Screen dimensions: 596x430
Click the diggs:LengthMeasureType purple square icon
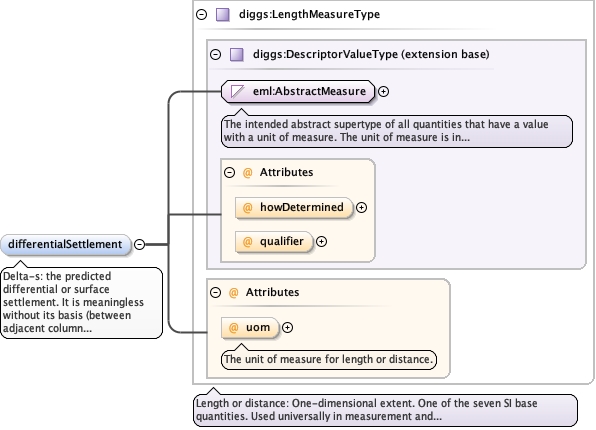223,15
